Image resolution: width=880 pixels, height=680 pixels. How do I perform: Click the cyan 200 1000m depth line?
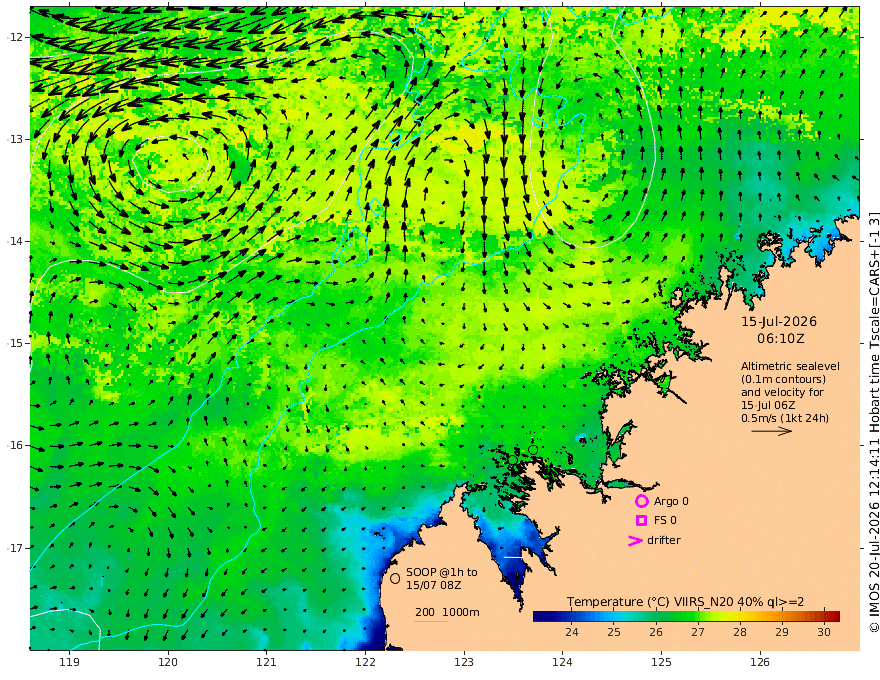click(x=431, y=621)
